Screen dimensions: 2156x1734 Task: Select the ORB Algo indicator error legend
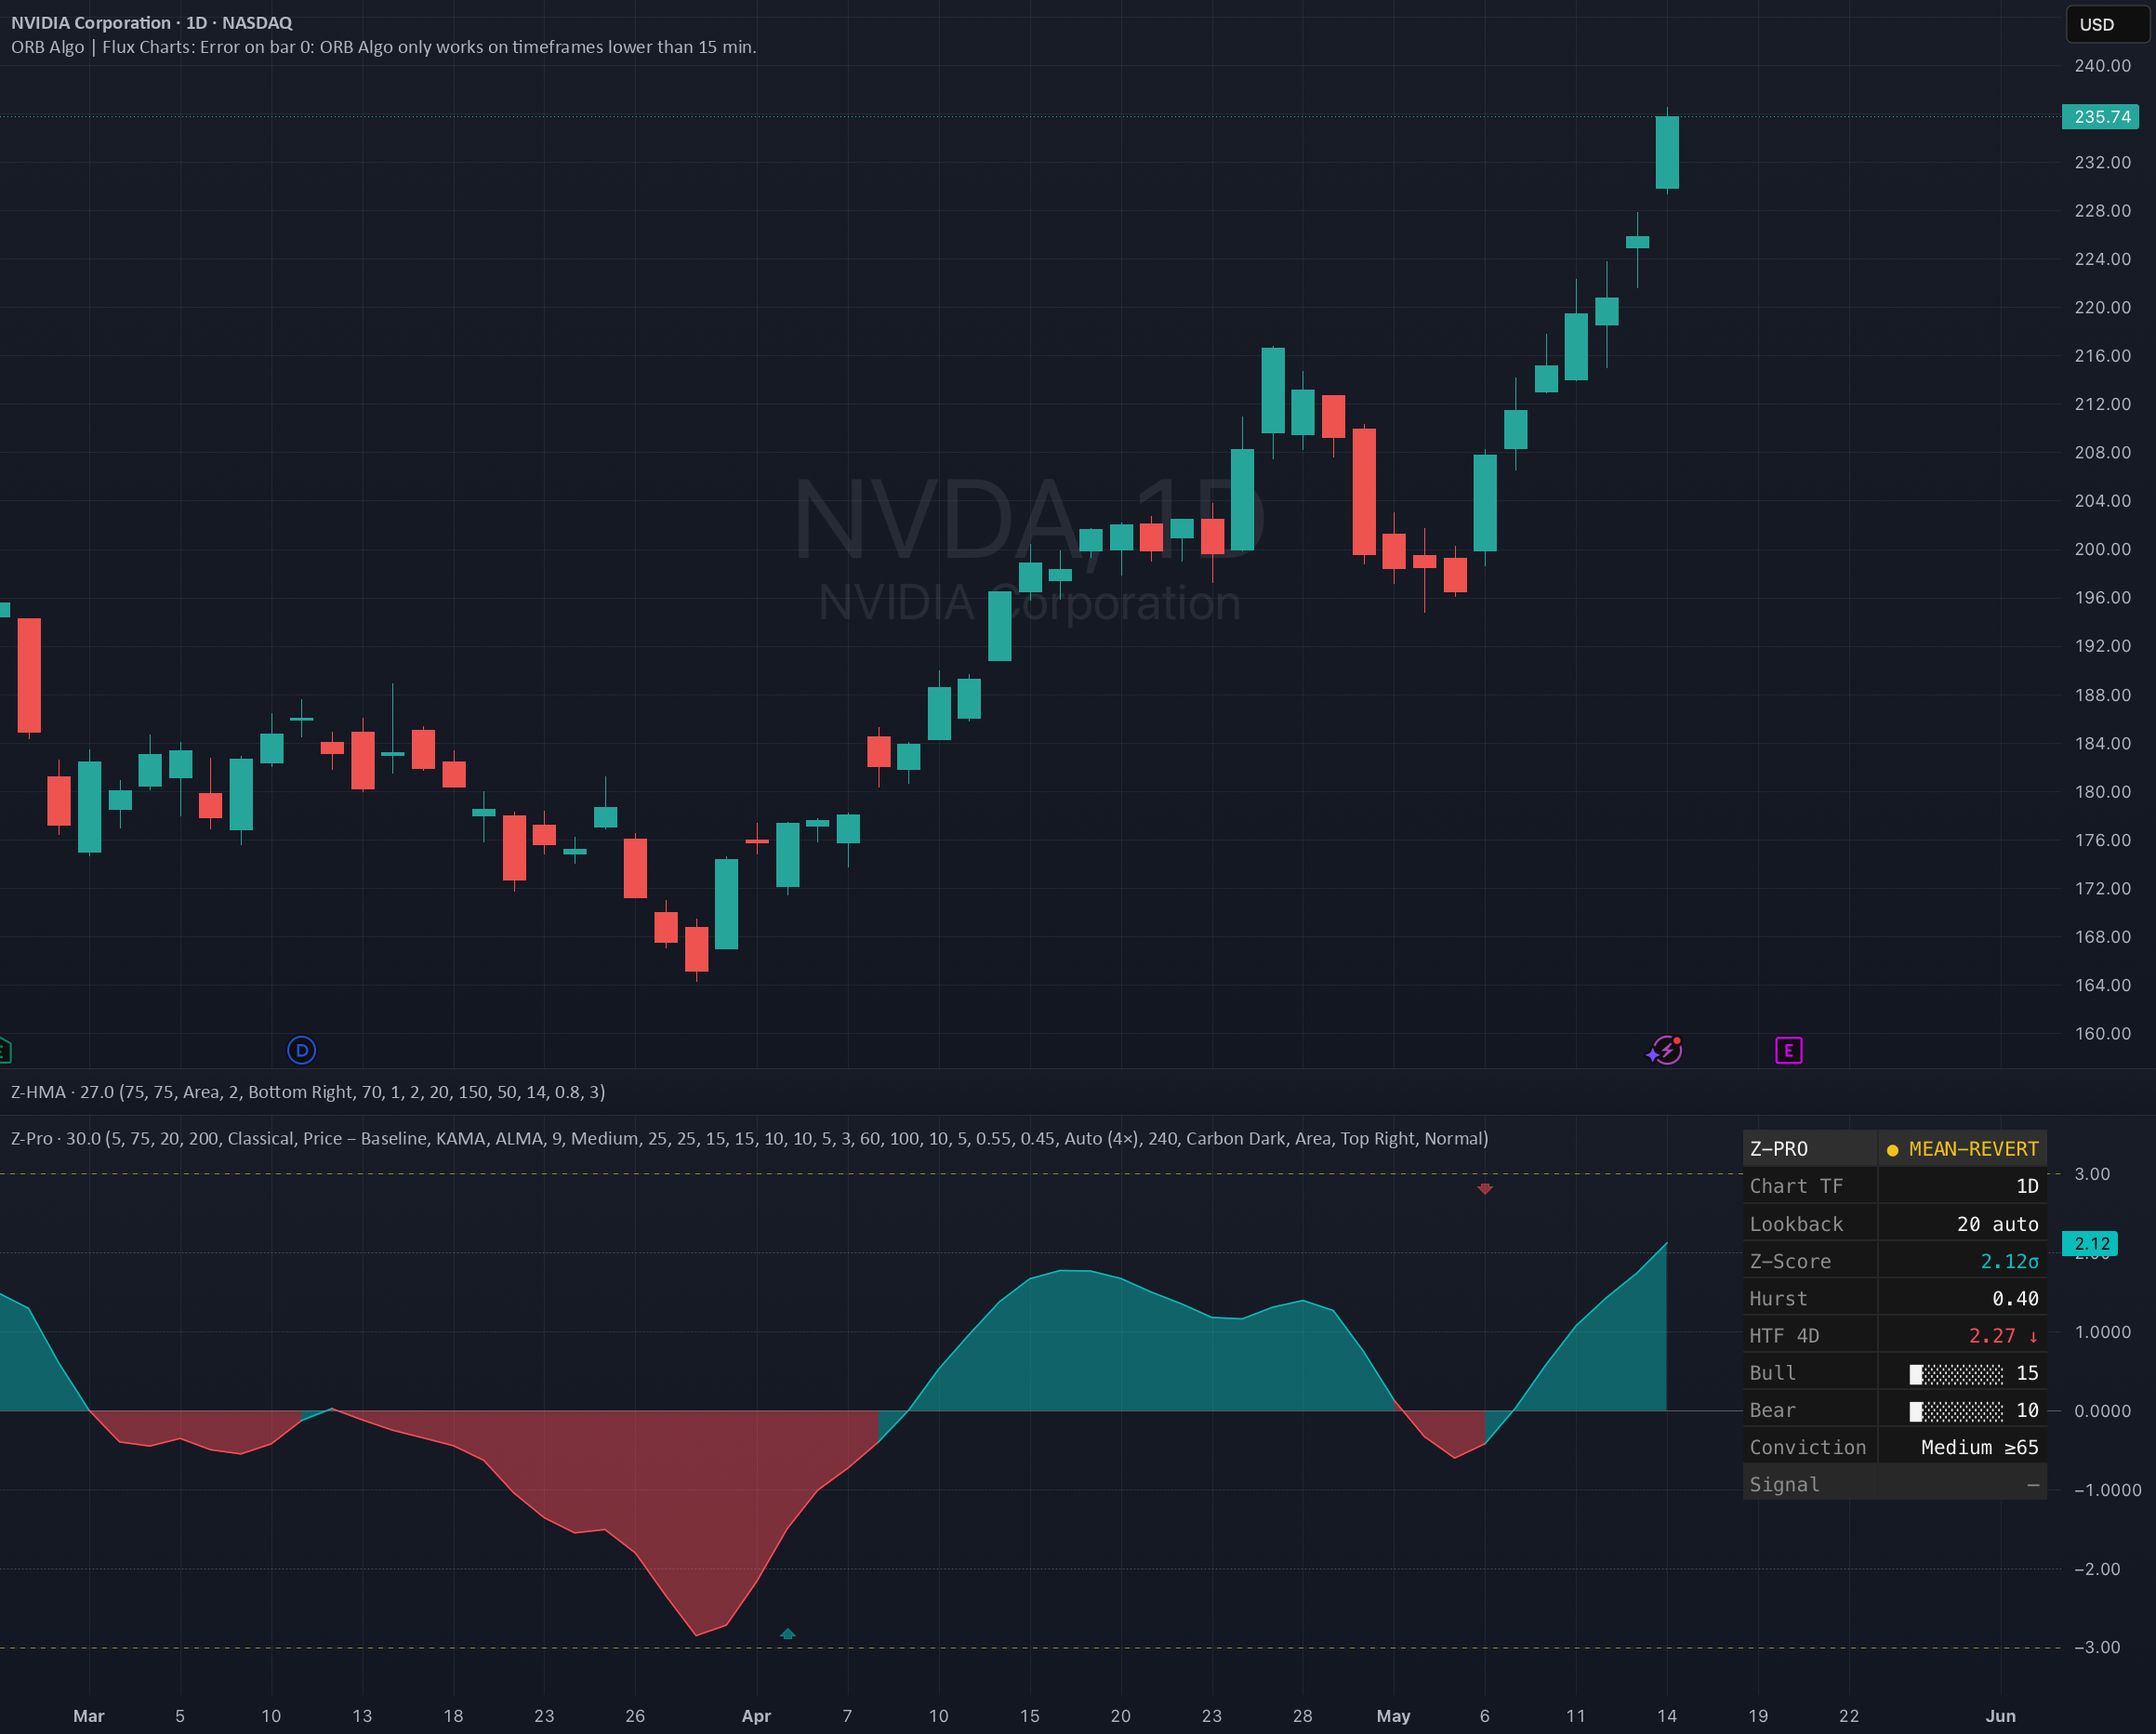[383, 47]
